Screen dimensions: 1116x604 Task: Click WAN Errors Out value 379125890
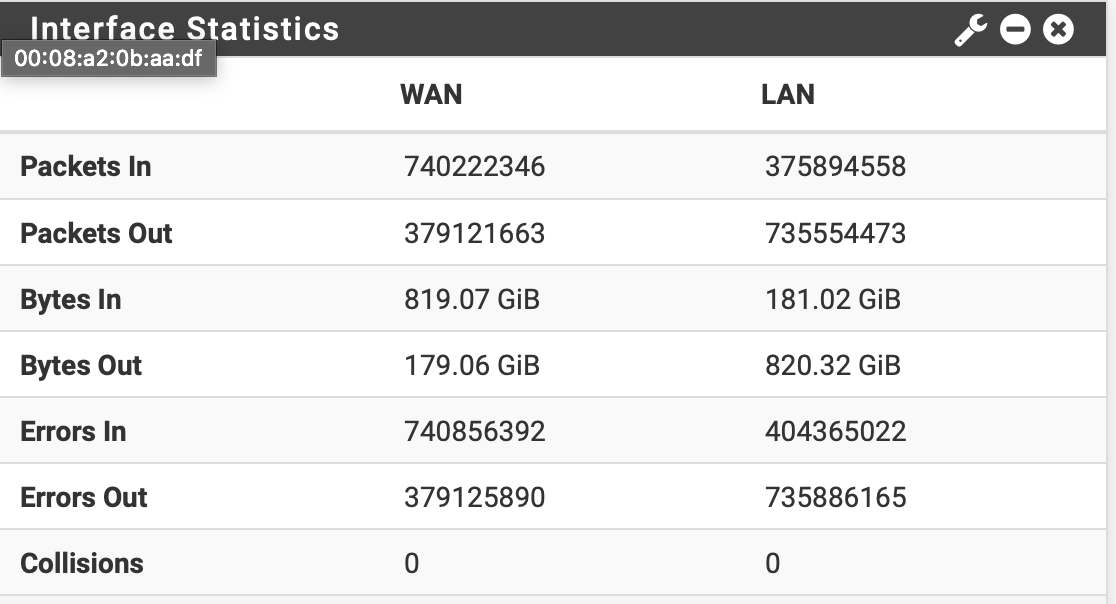point(475,497)
